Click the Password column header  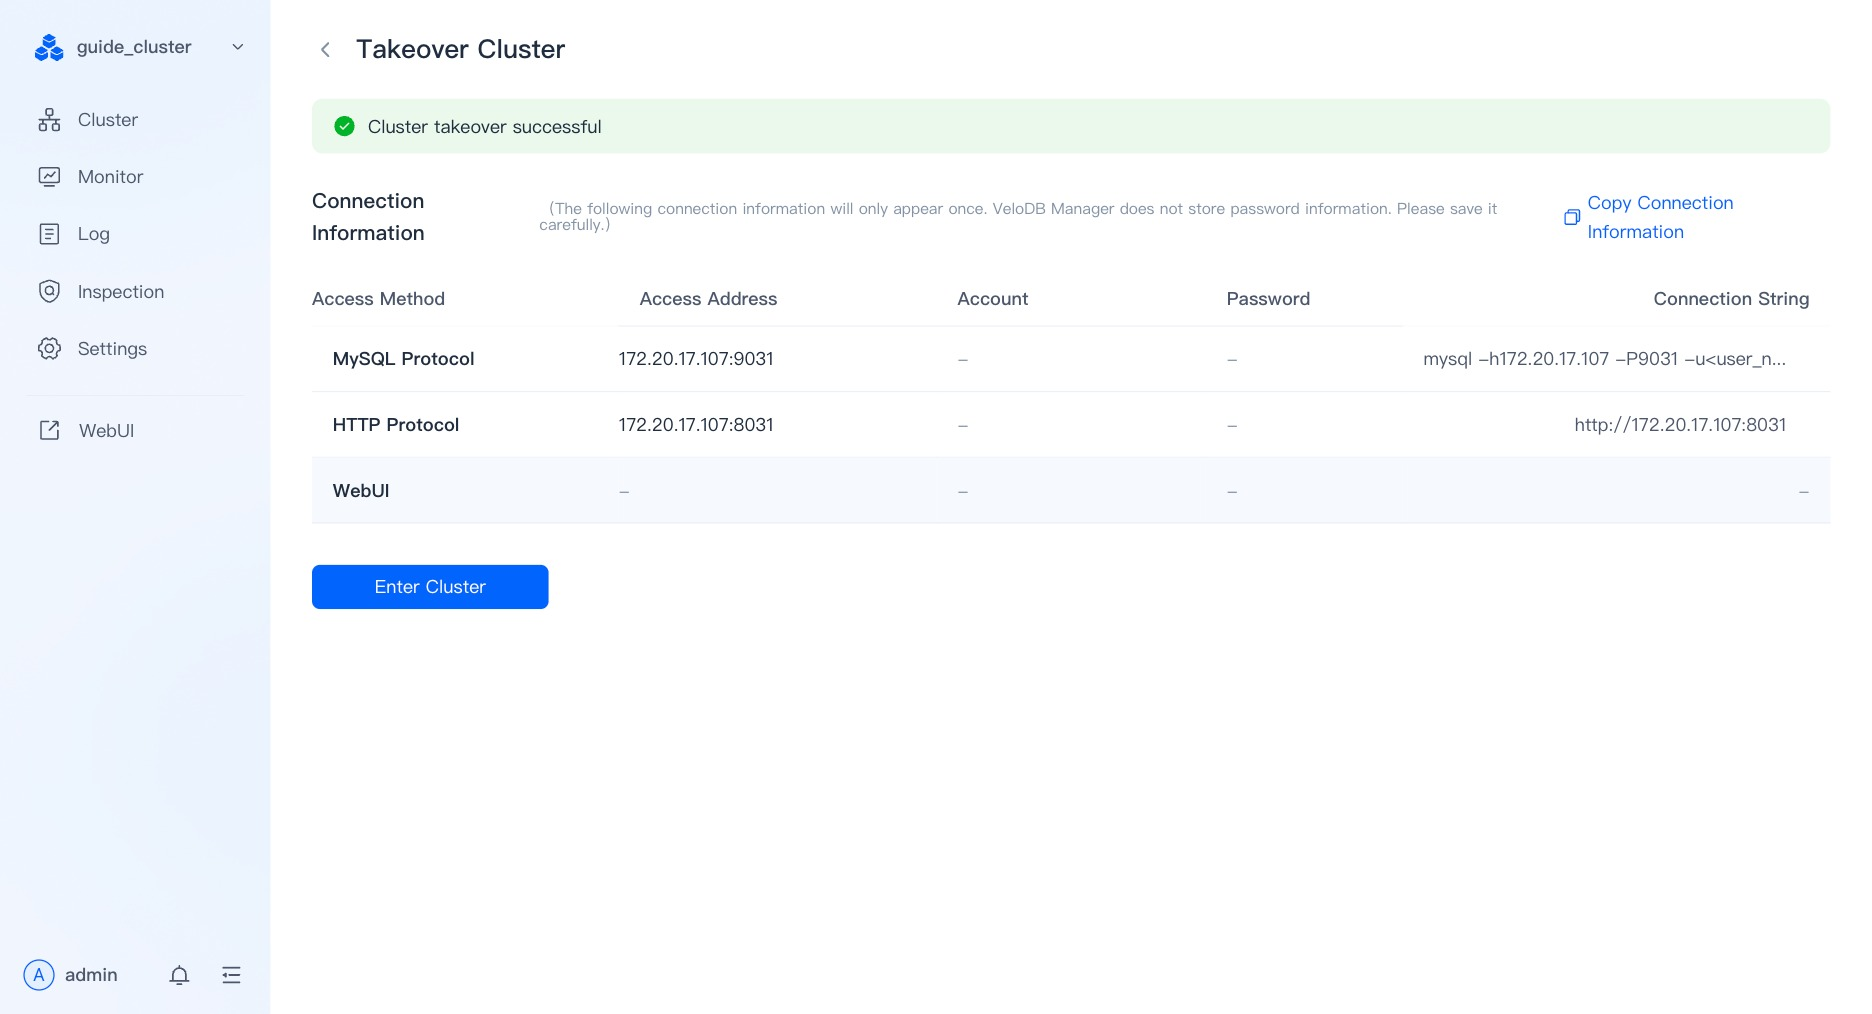(1268, 299)
